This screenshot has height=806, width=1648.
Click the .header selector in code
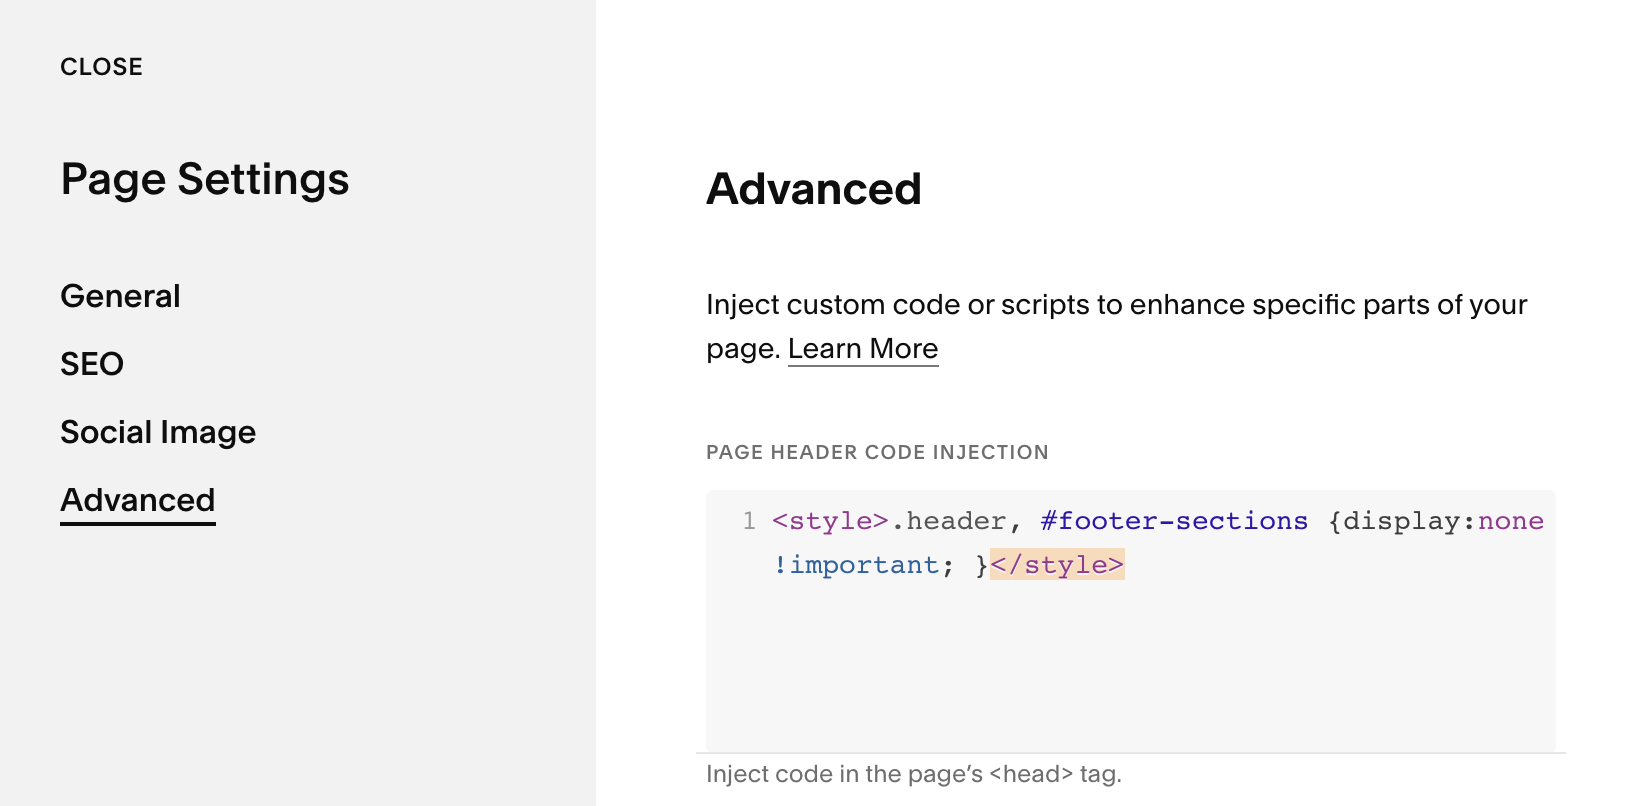[x=948, y=521]
